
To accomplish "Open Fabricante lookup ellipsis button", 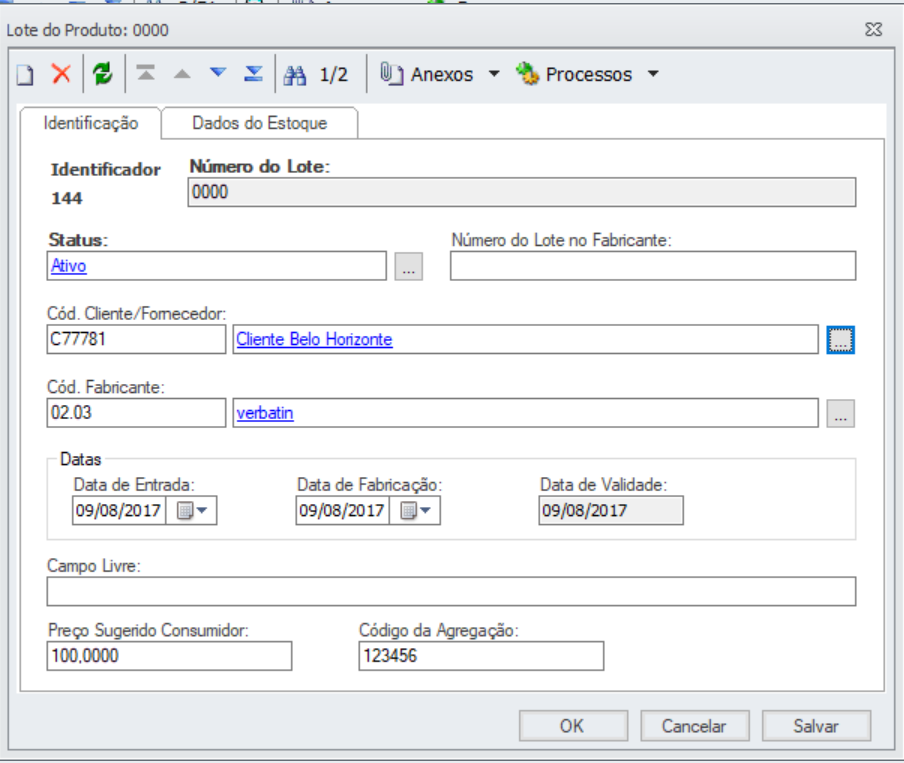I will pyautogui.click(x=841, y=414).
